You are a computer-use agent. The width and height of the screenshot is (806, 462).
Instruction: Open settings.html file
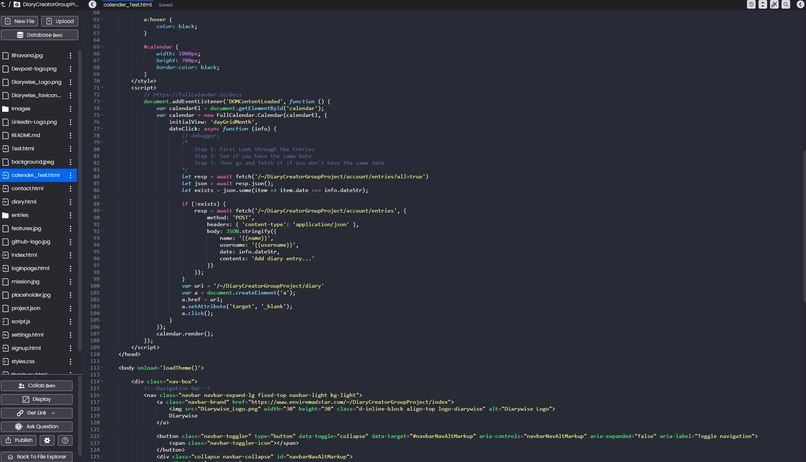click(x=27, y=335)
